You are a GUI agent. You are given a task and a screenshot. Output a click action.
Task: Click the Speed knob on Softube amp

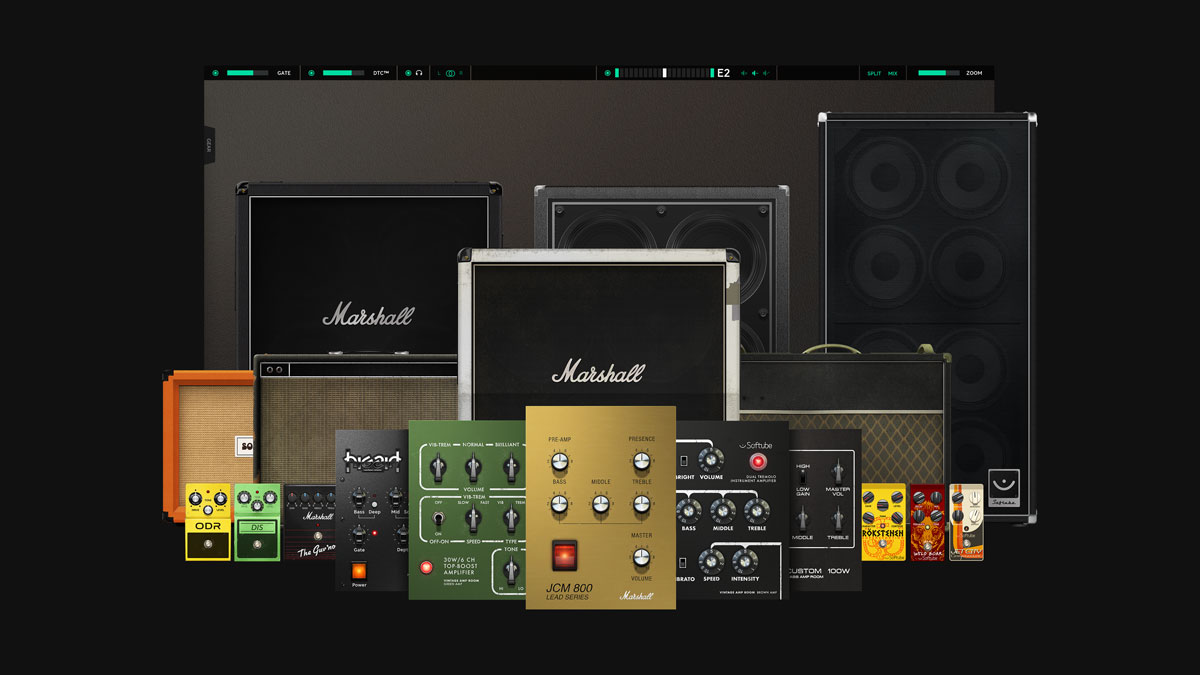tap(711, 561)
